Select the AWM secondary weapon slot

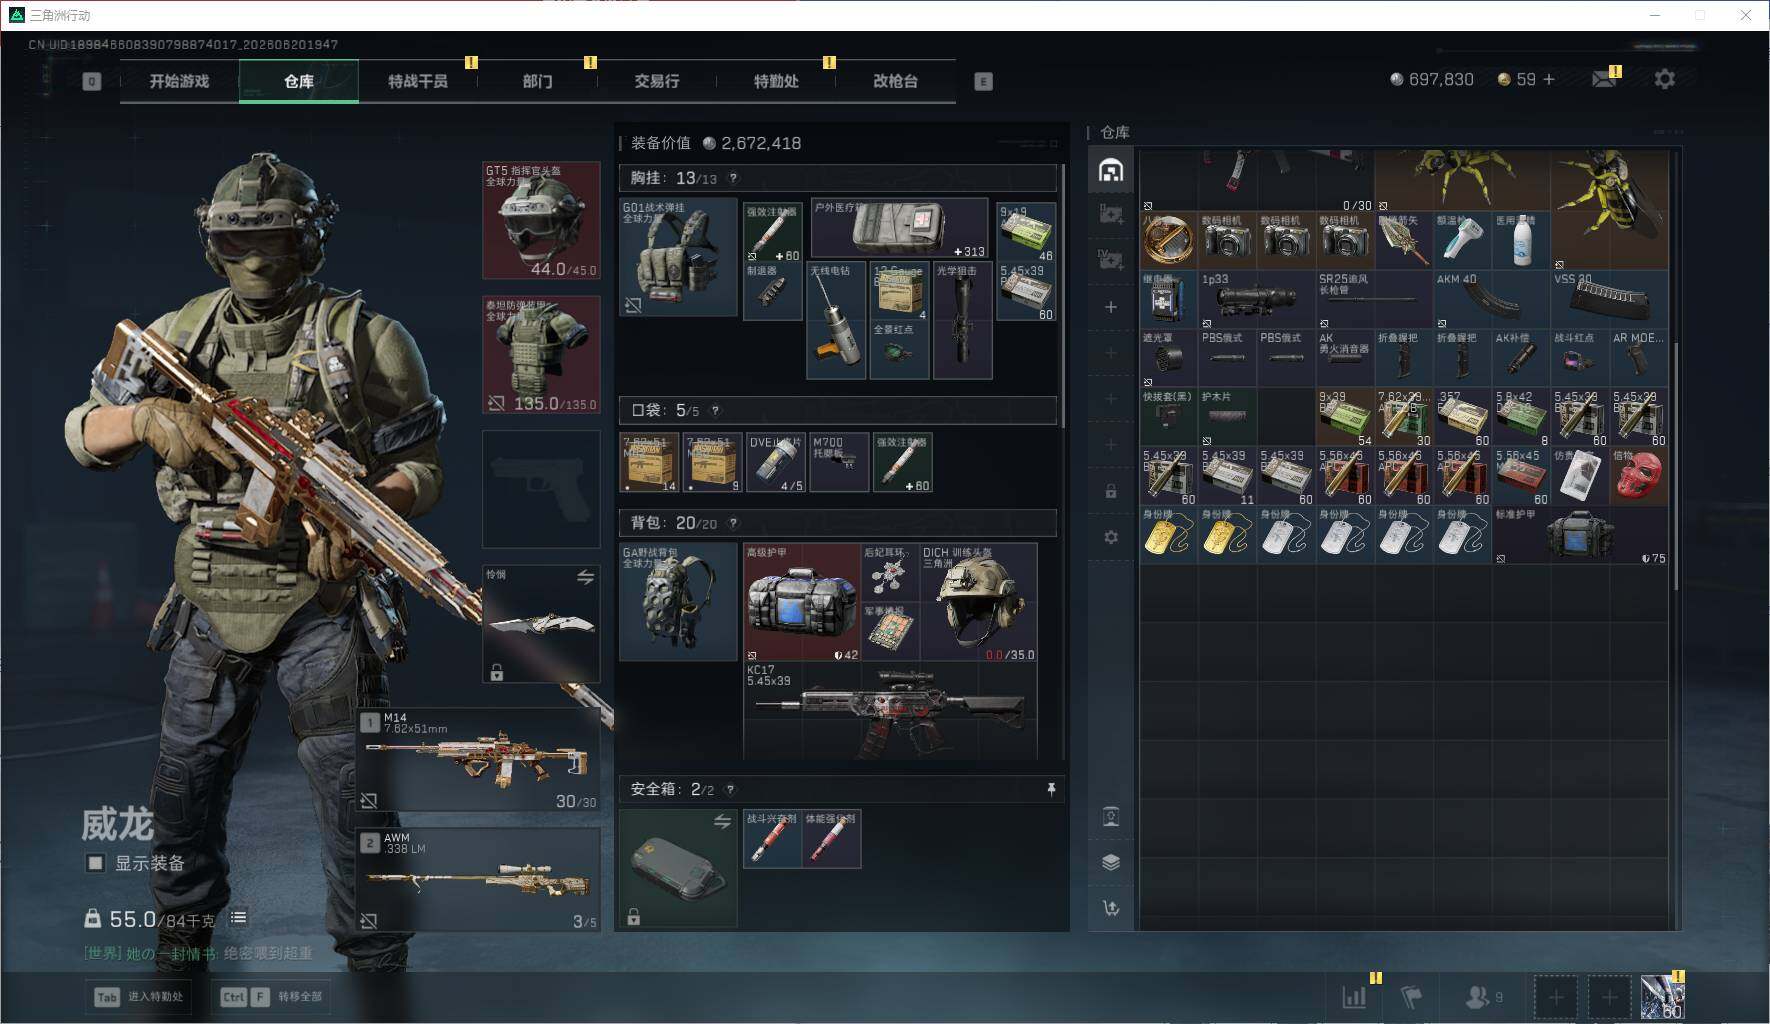tap(479, 880)
